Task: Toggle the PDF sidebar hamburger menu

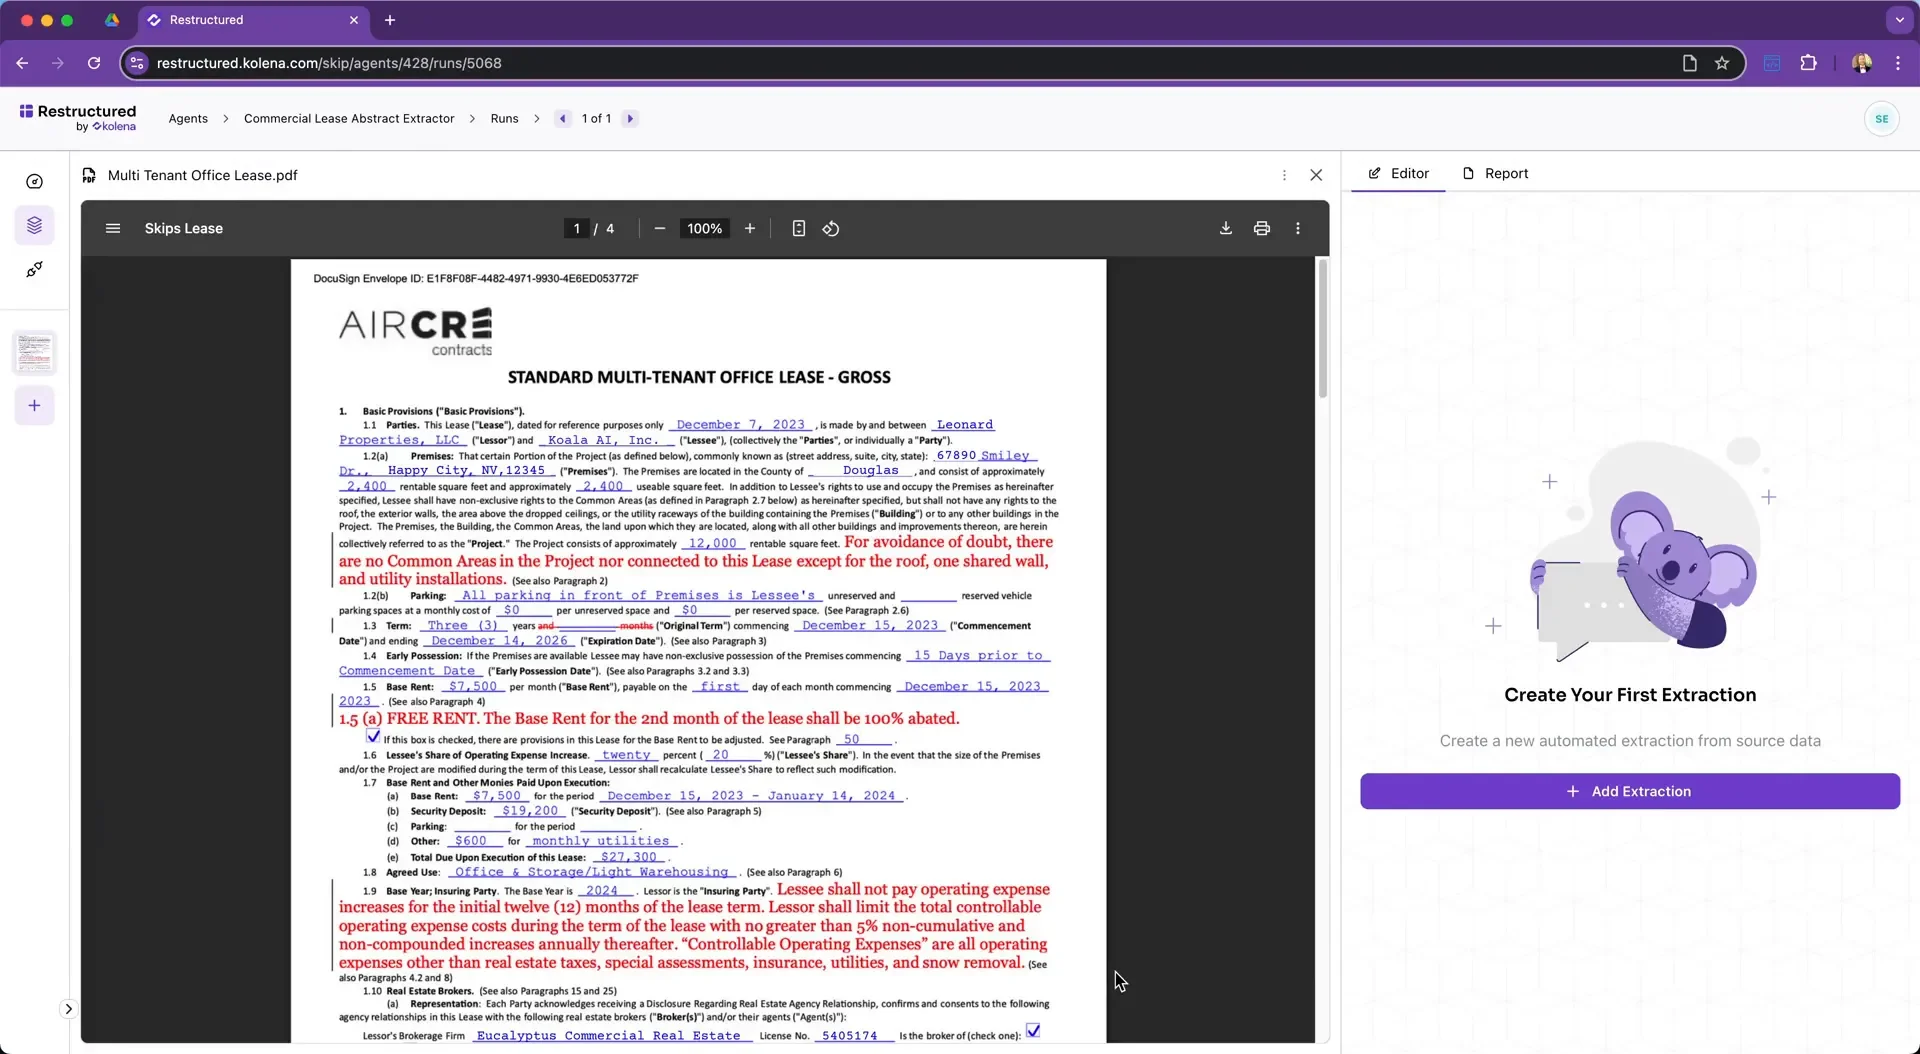Action: coord(113,228)
